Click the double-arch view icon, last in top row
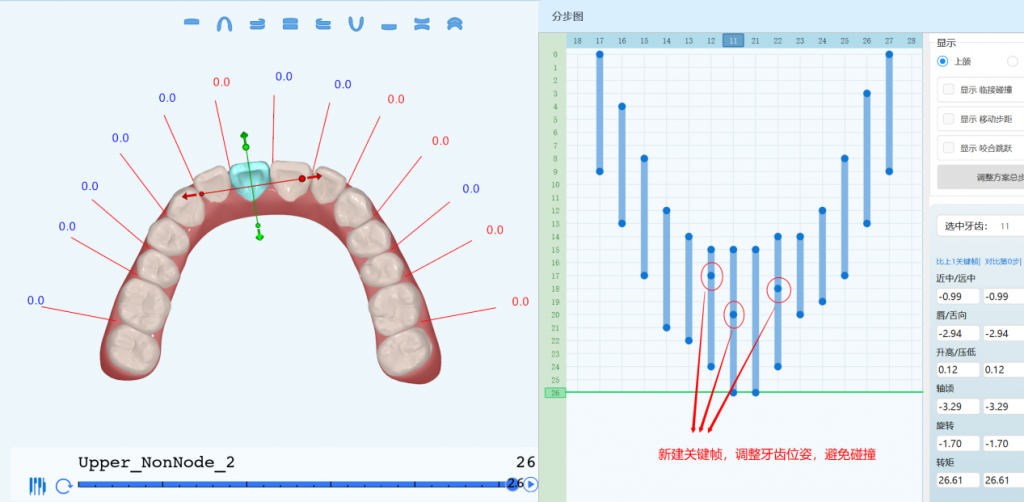1024x502 pixels. coord(454,23)
